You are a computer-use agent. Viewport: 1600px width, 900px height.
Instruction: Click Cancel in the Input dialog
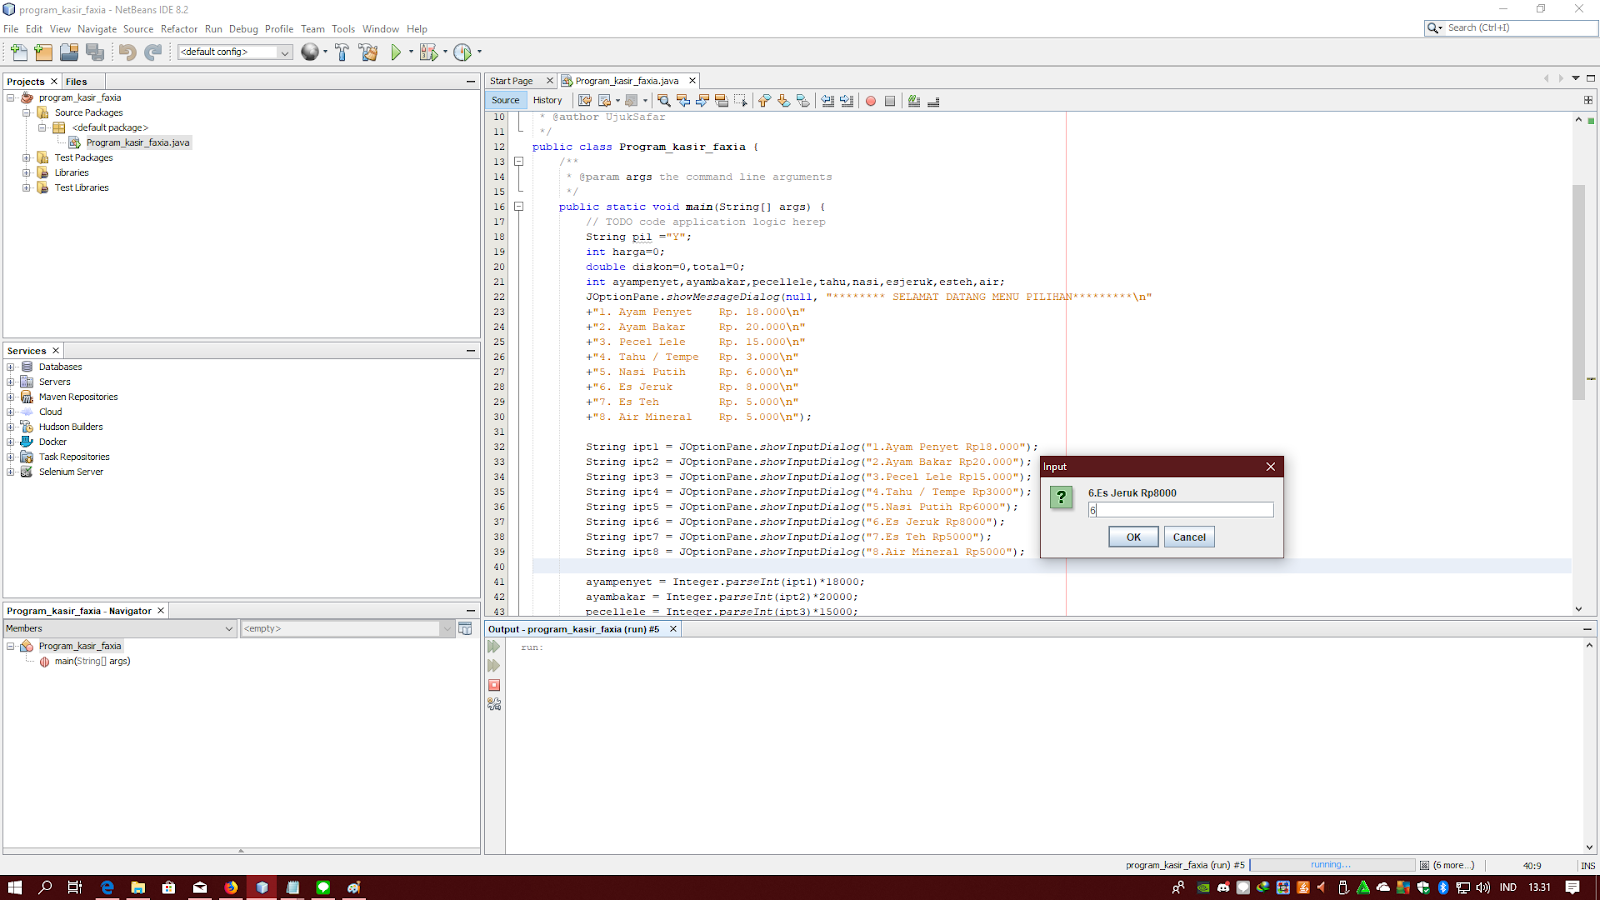coord(1189,537)
